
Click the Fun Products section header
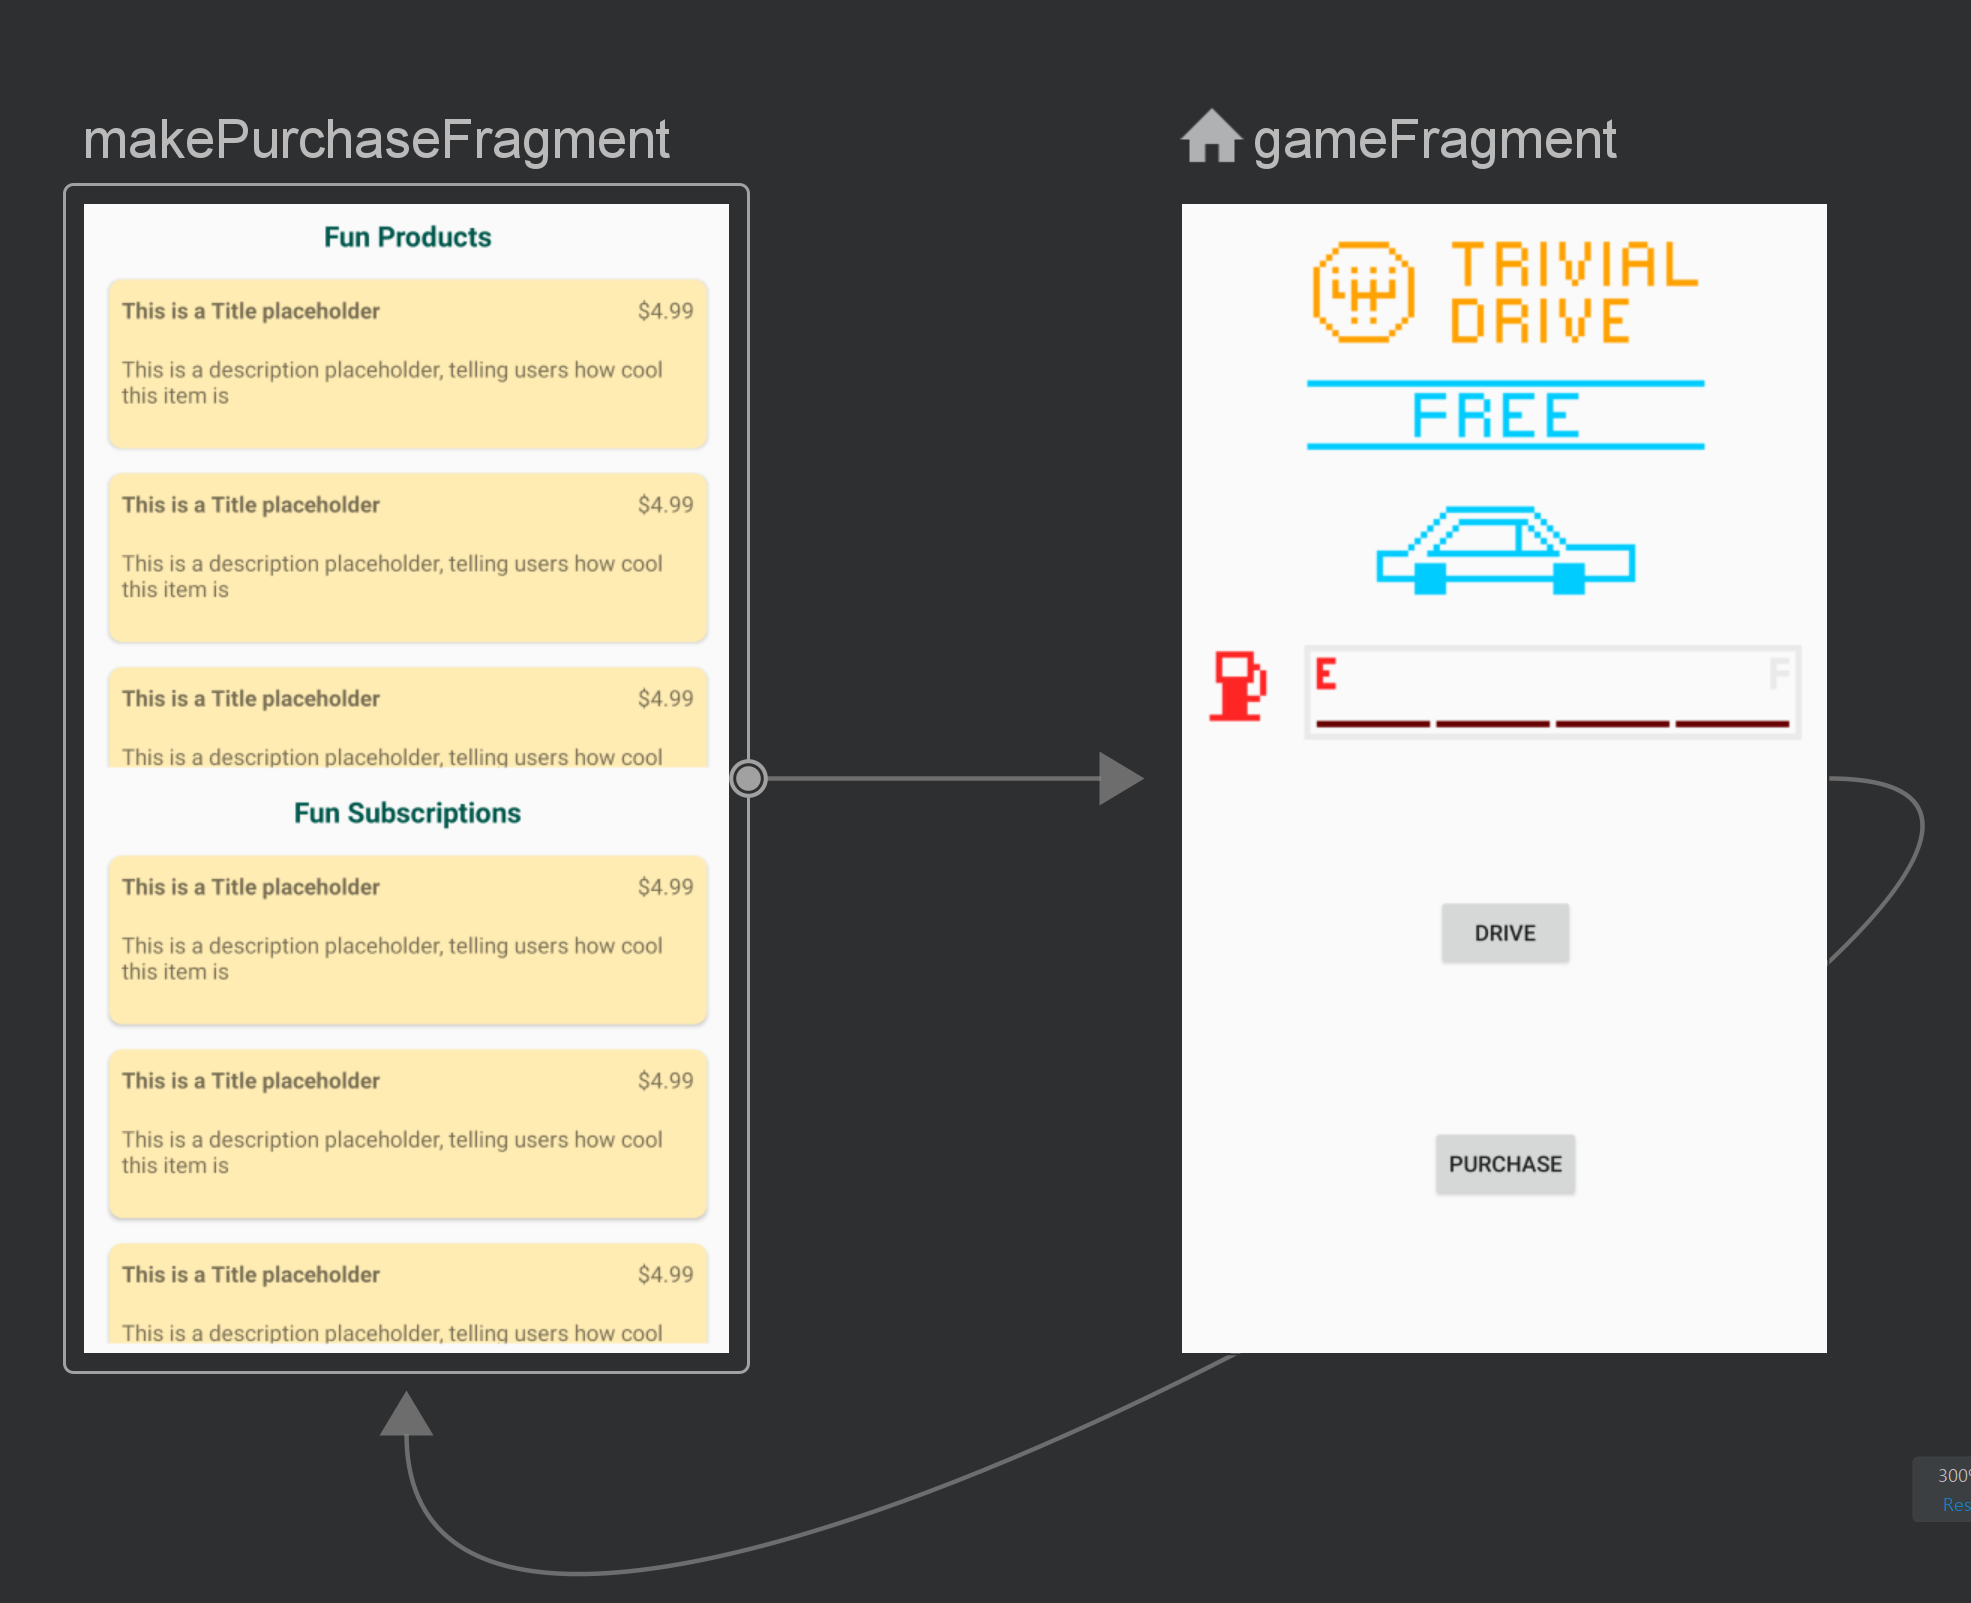click(x=407, y=237)
